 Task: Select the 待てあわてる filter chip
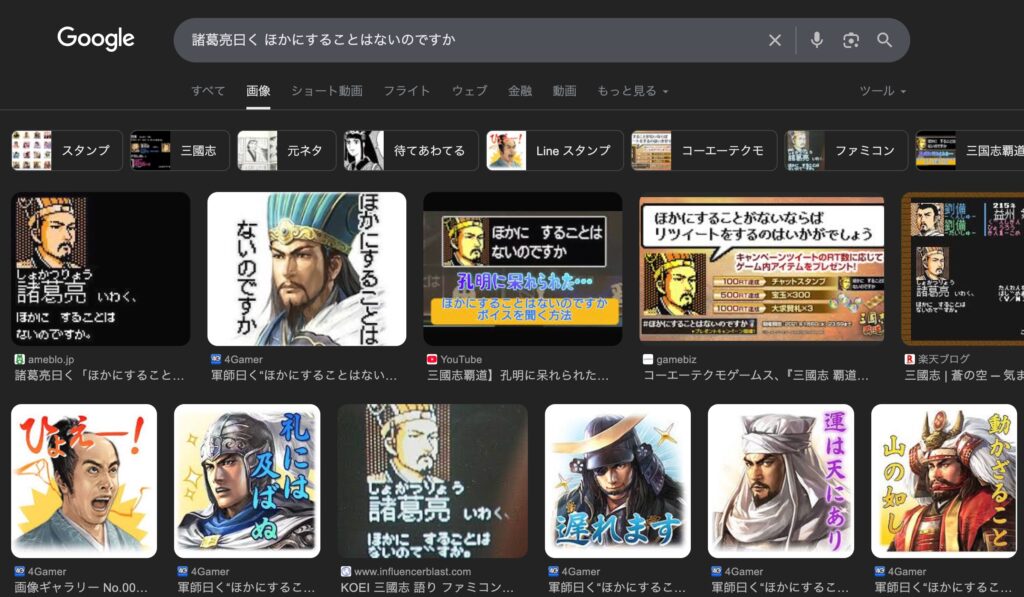(x=409, y=151)
